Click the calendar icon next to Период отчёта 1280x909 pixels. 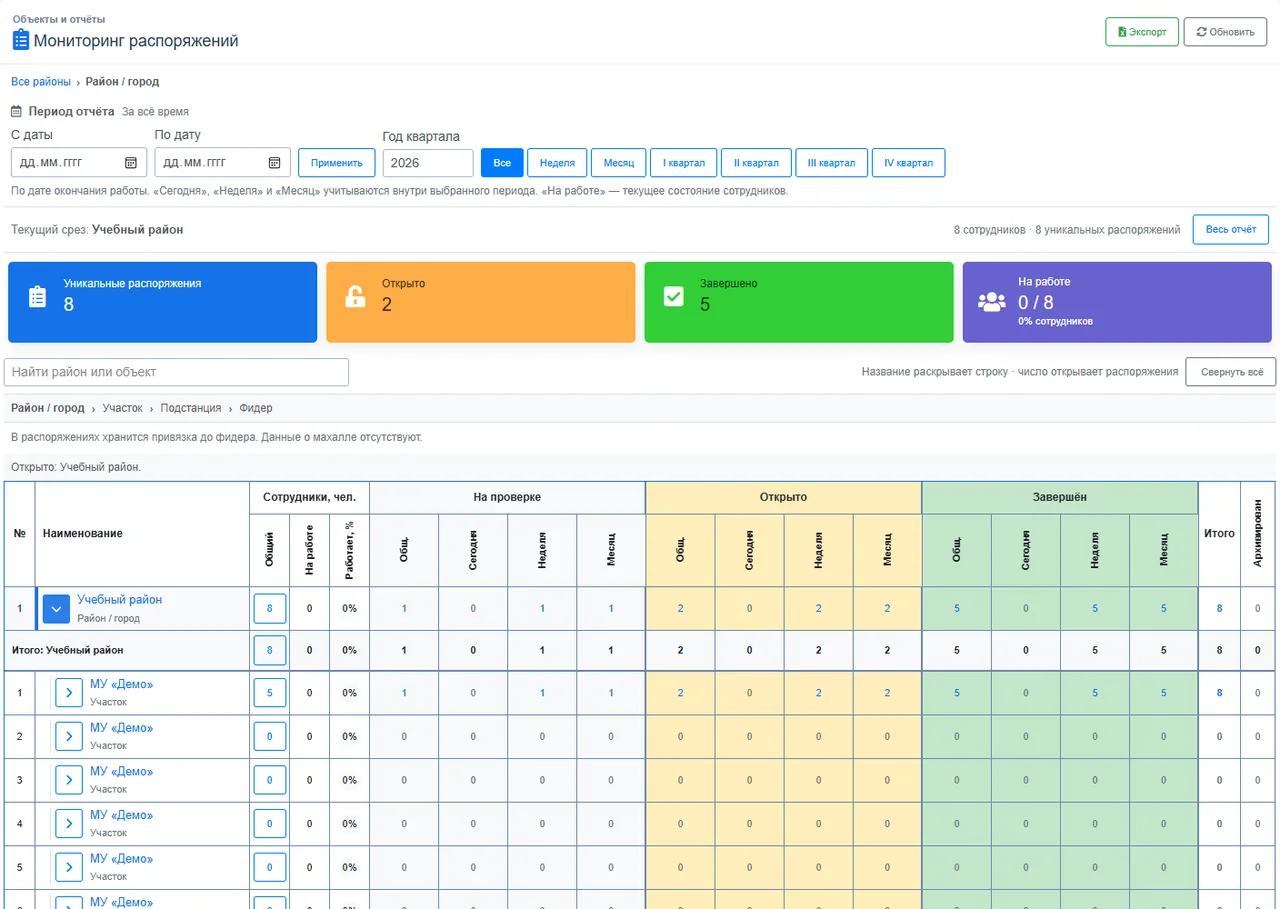click(17, 112)
